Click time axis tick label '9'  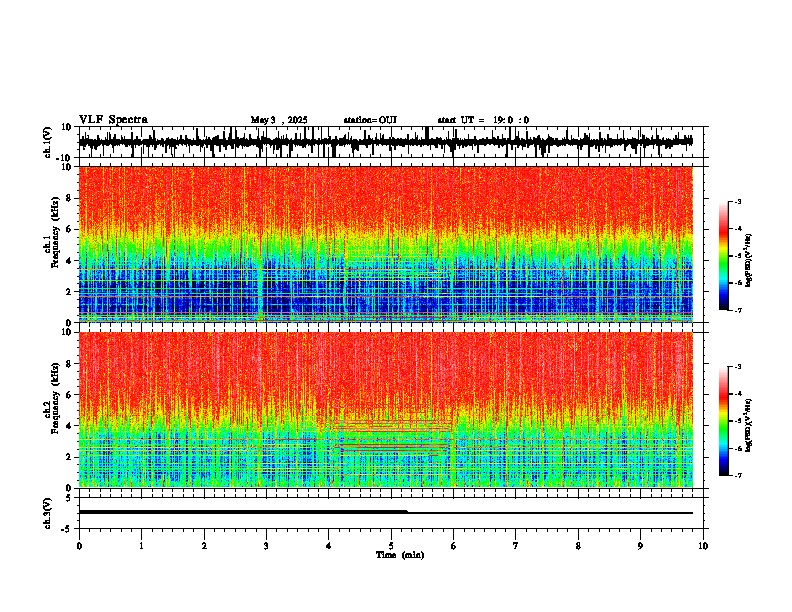point(640,546)
